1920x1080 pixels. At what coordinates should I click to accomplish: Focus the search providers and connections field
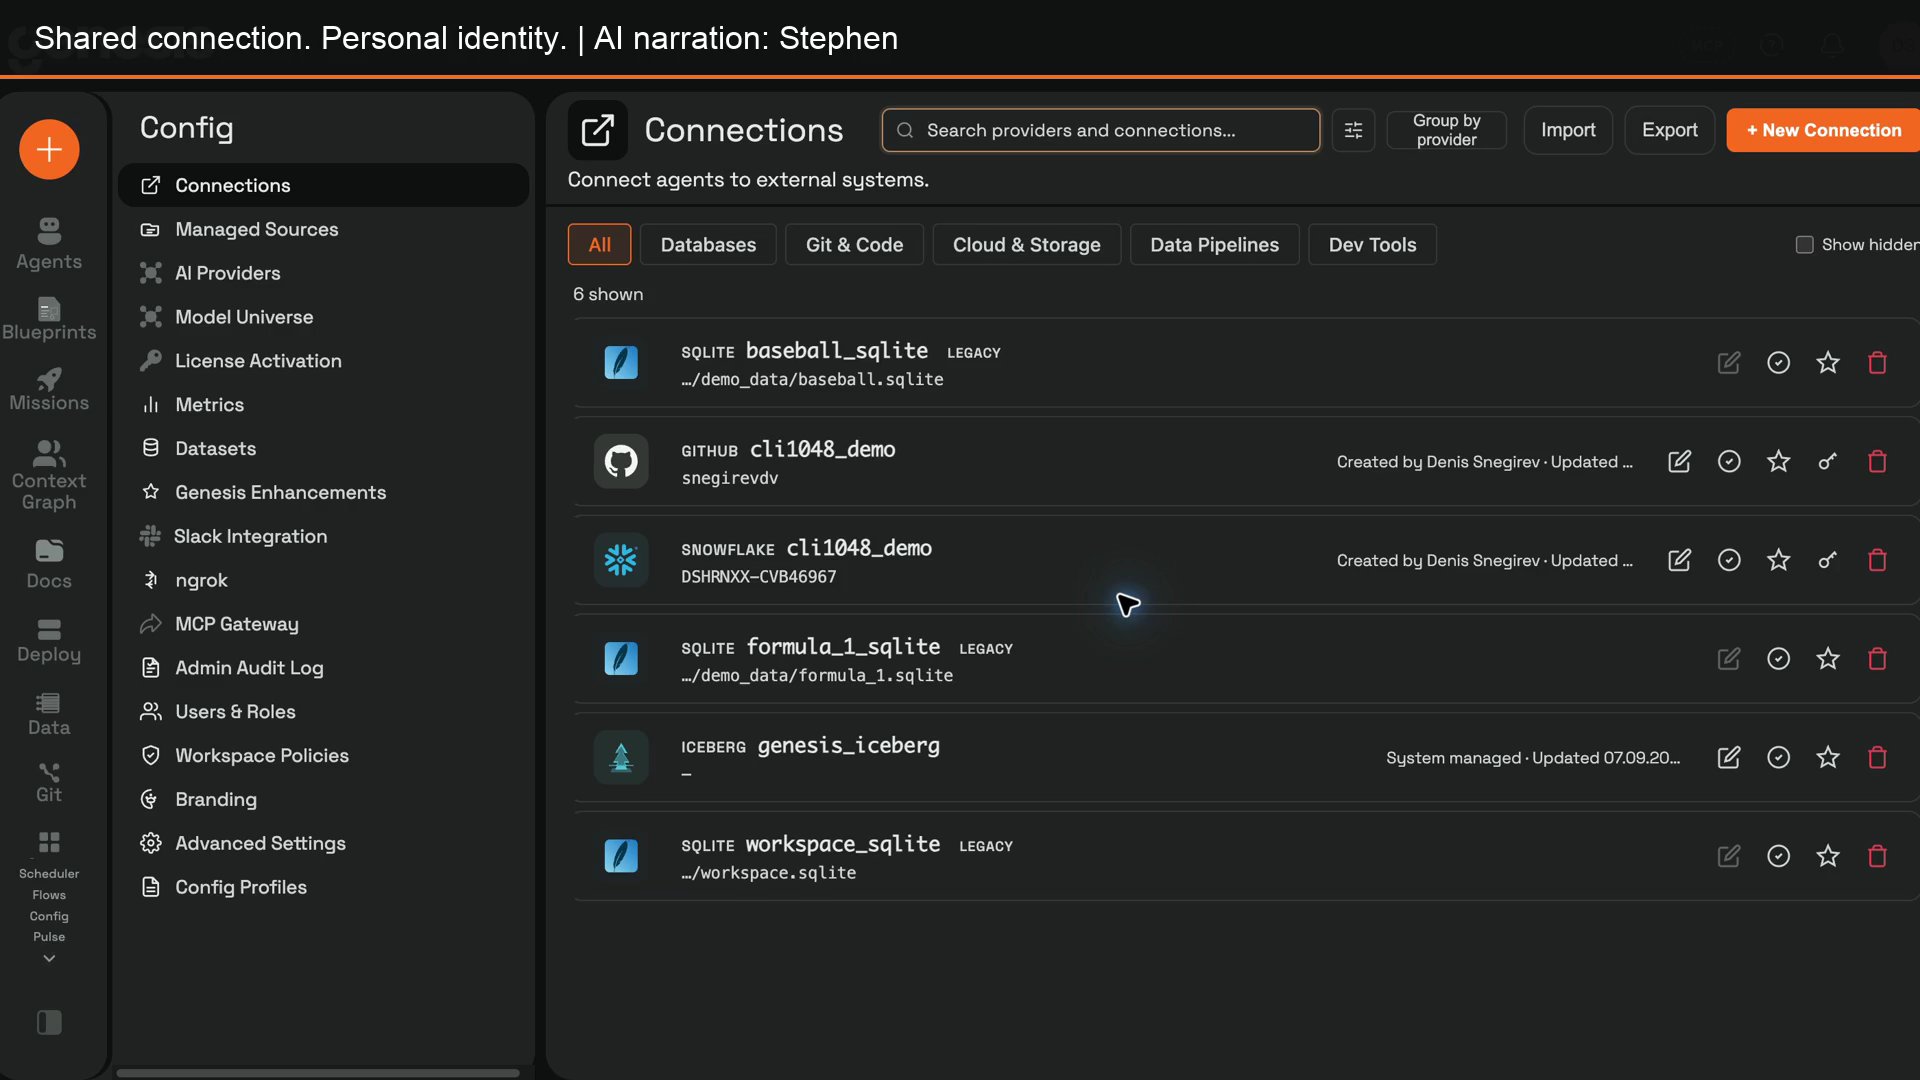pyautogui.click(x=1100, y=130)
